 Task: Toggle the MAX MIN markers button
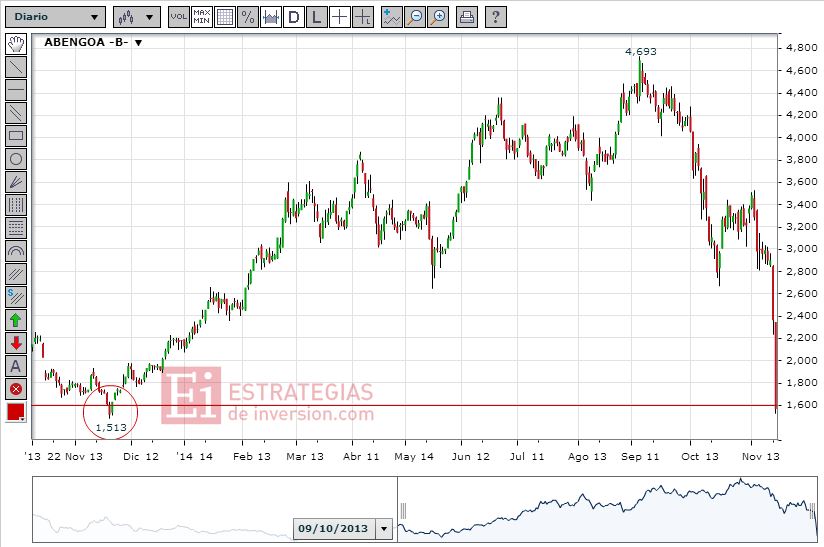(x=202, y=17)
